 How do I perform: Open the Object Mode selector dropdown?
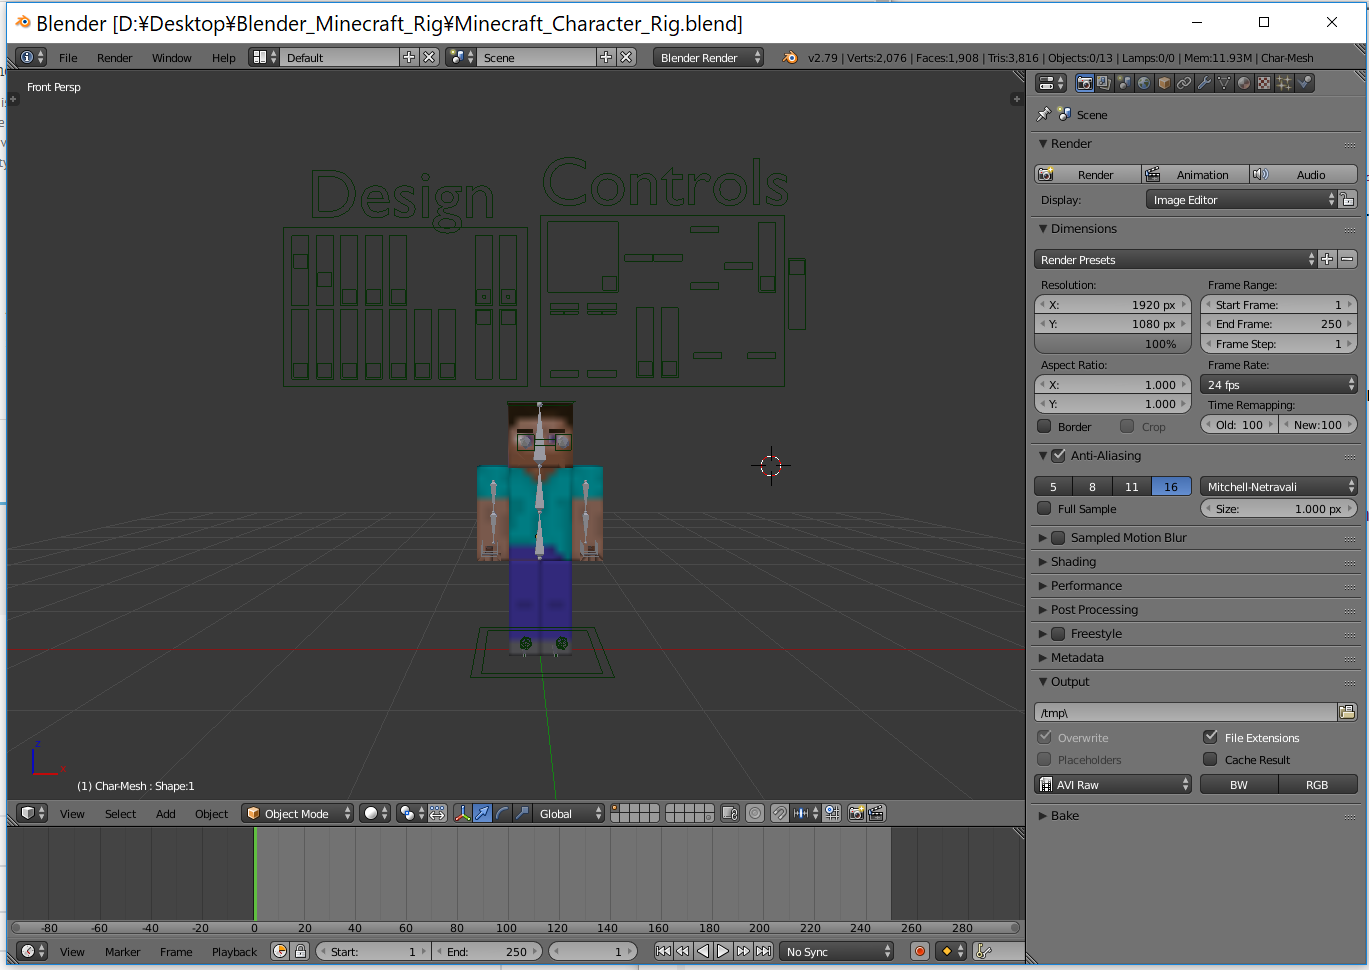pos(298,813)
